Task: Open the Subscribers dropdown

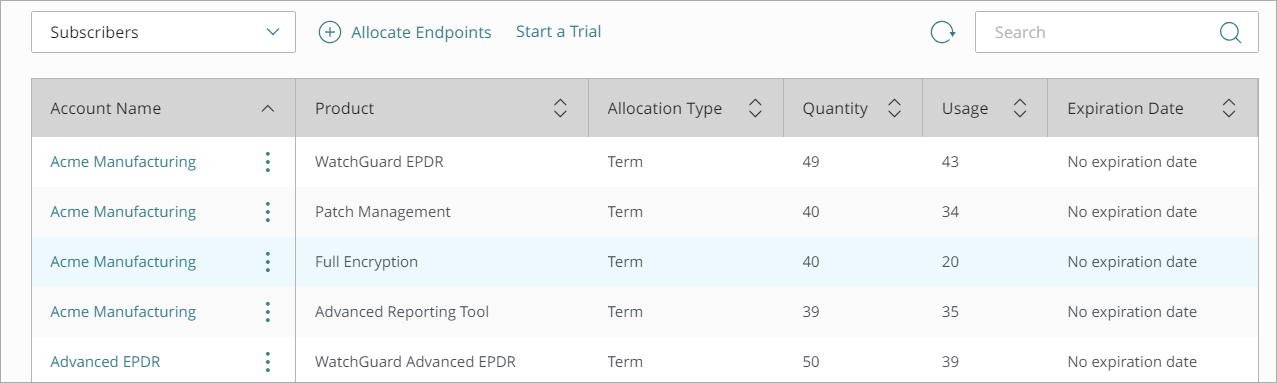Action: [163, 32]
